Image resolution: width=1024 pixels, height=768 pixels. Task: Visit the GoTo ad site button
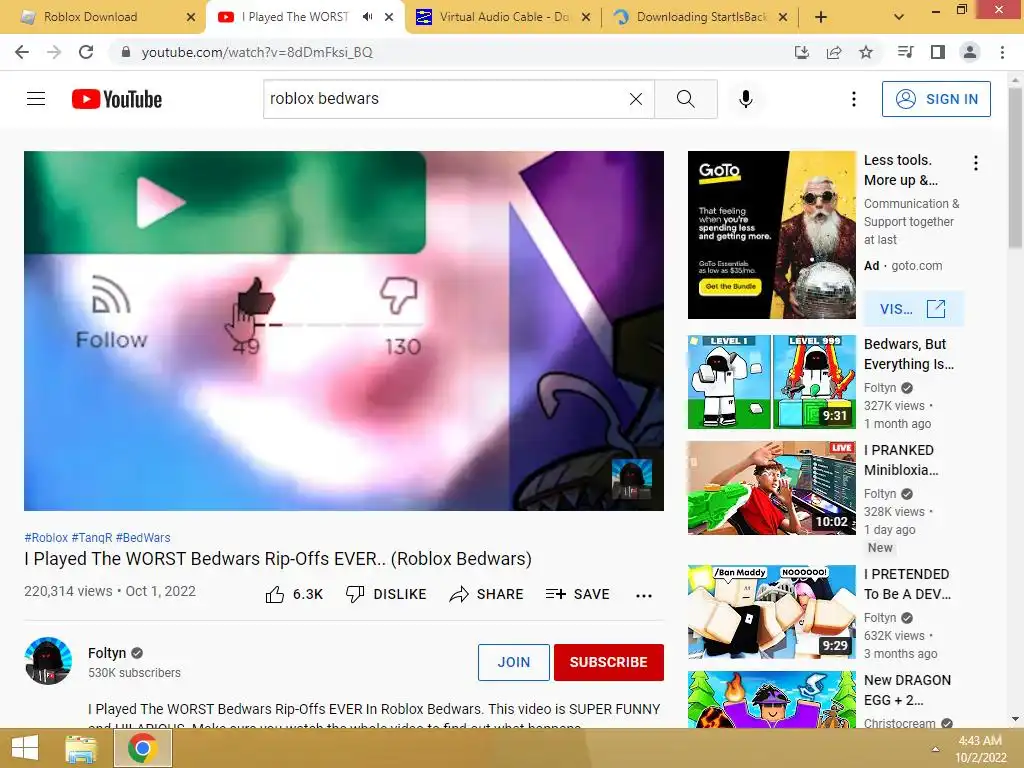(x=913, y=309)
